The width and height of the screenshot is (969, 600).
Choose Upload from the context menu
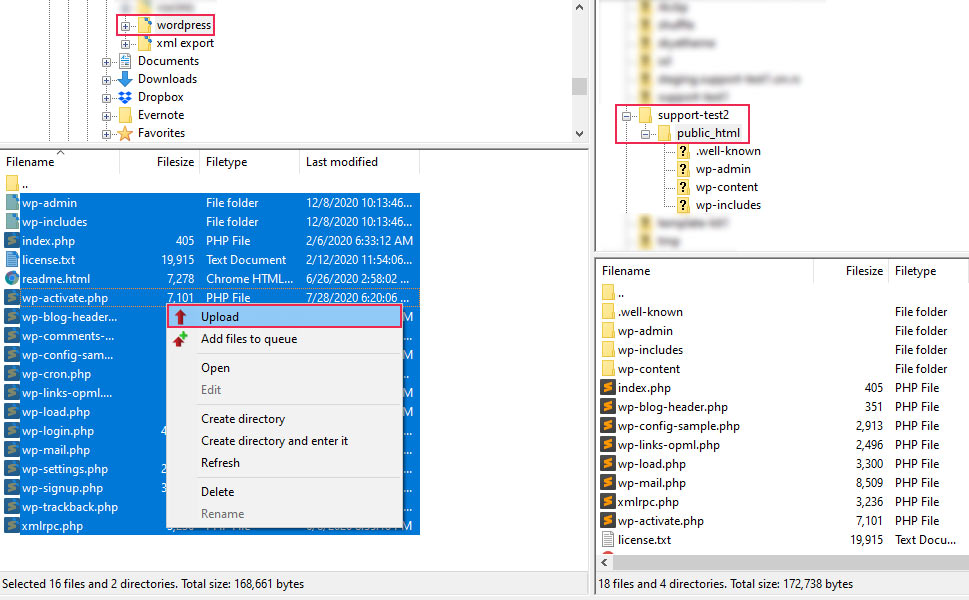284,316
